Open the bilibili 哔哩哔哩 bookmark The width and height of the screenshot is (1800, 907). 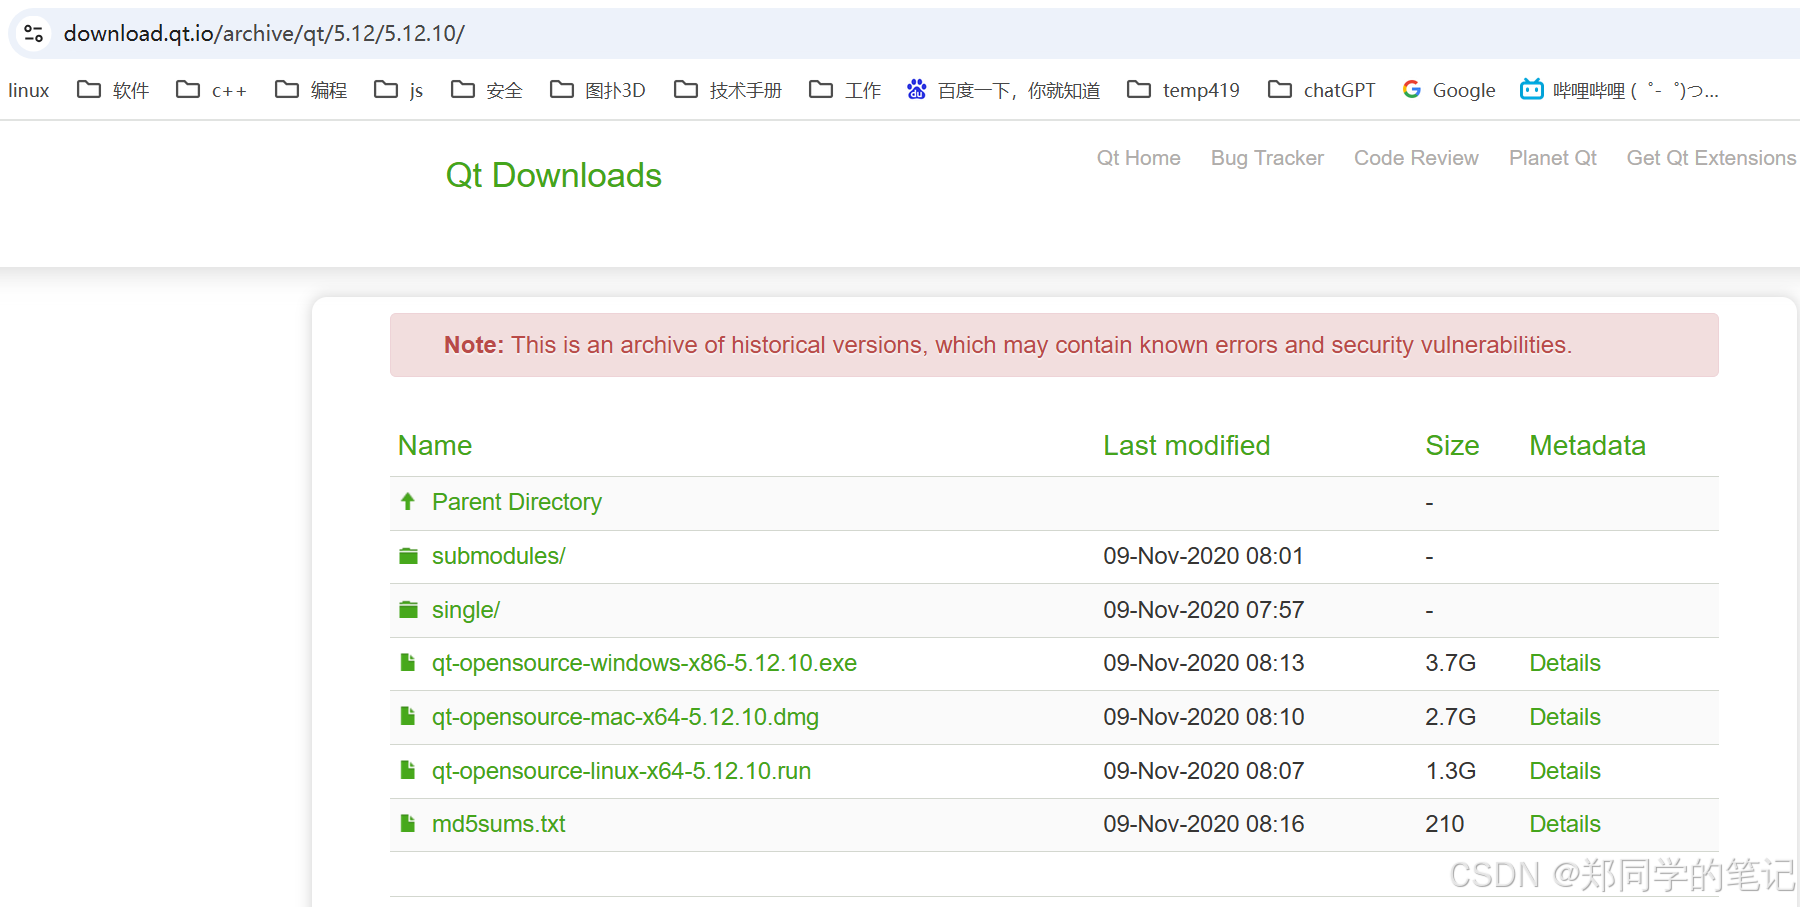coord(1619,90)
